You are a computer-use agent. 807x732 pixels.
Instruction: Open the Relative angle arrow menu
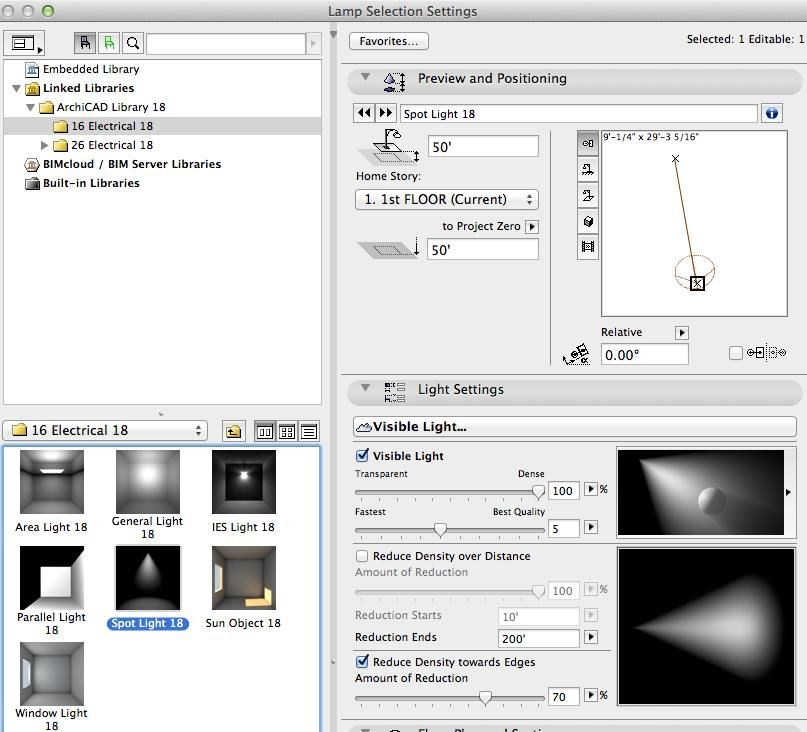click(682, 333)
